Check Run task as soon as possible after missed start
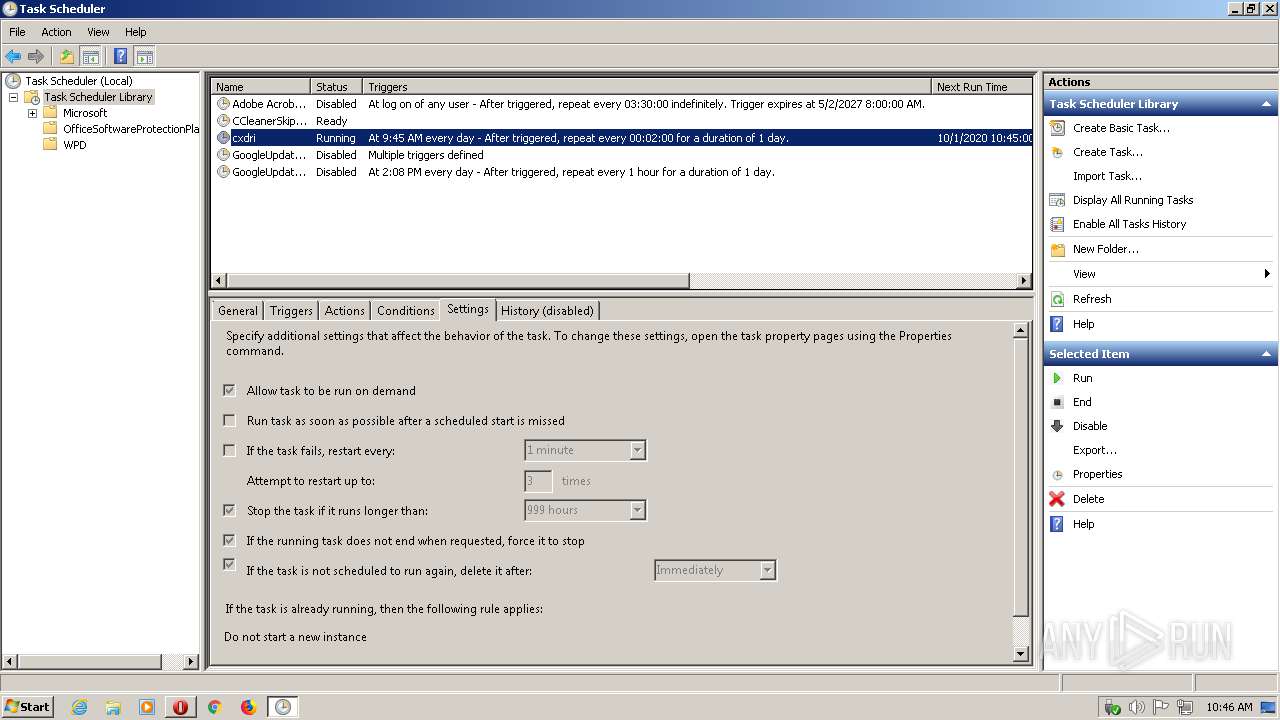This screenshot has width=1280, height=720. click(229, 420)
